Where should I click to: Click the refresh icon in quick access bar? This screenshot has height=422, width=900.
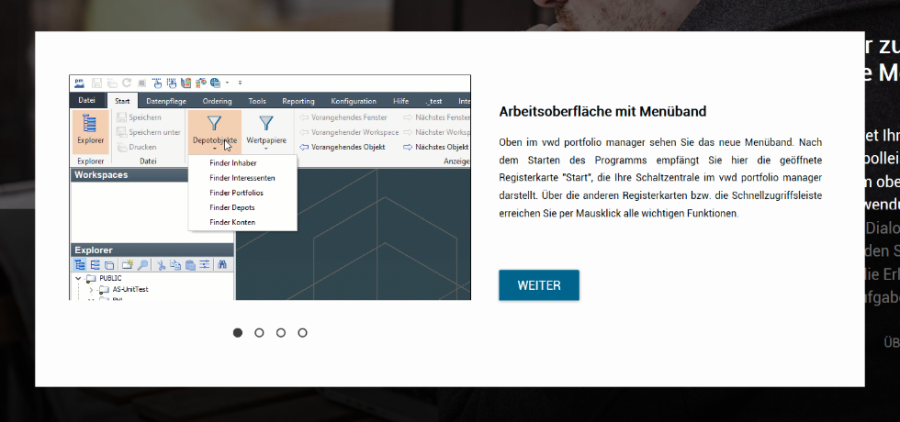pos(127,82)
